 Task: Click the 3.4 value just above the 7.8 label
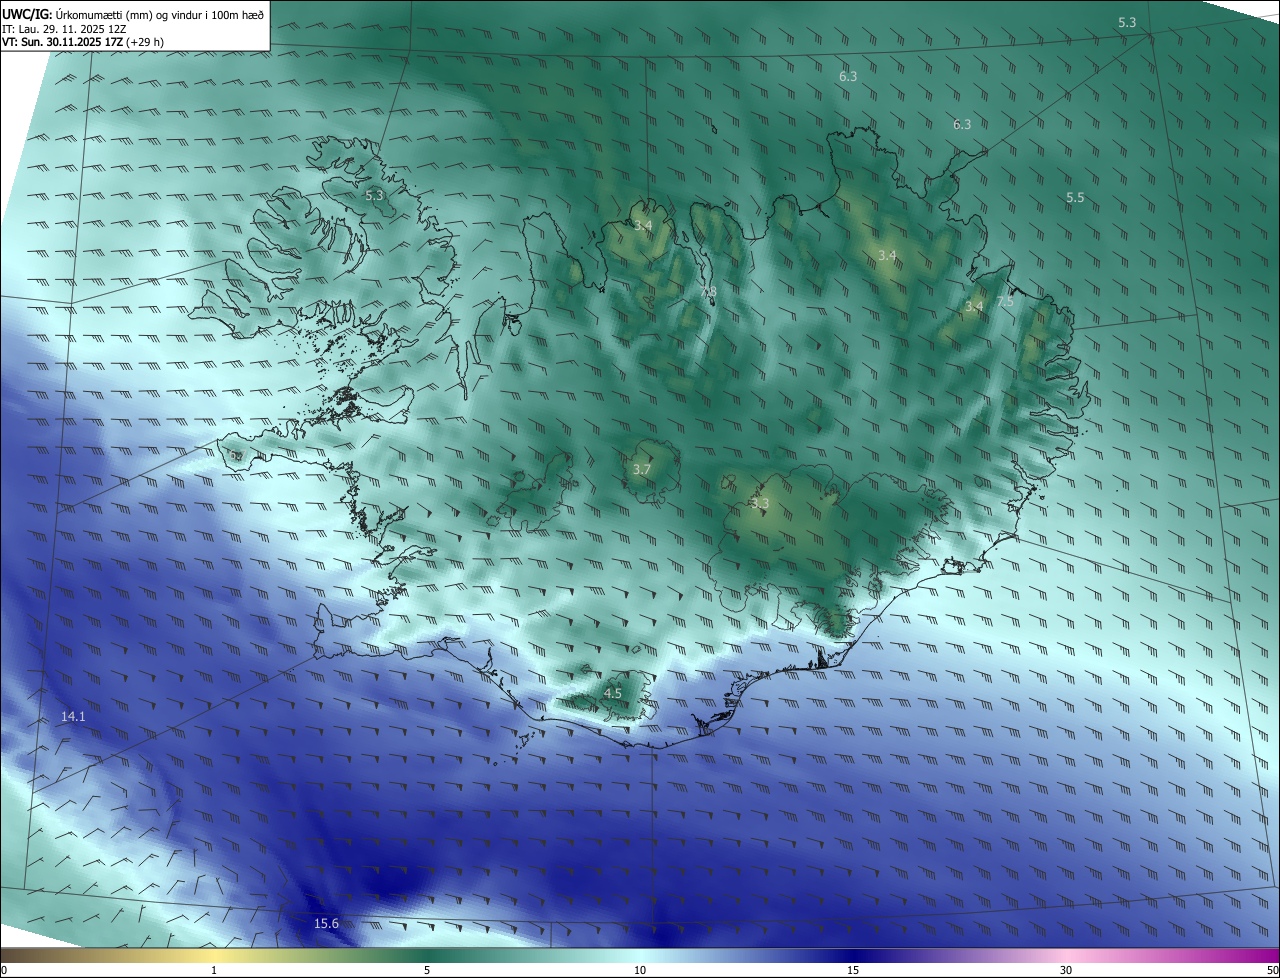[x=643, y=226]
